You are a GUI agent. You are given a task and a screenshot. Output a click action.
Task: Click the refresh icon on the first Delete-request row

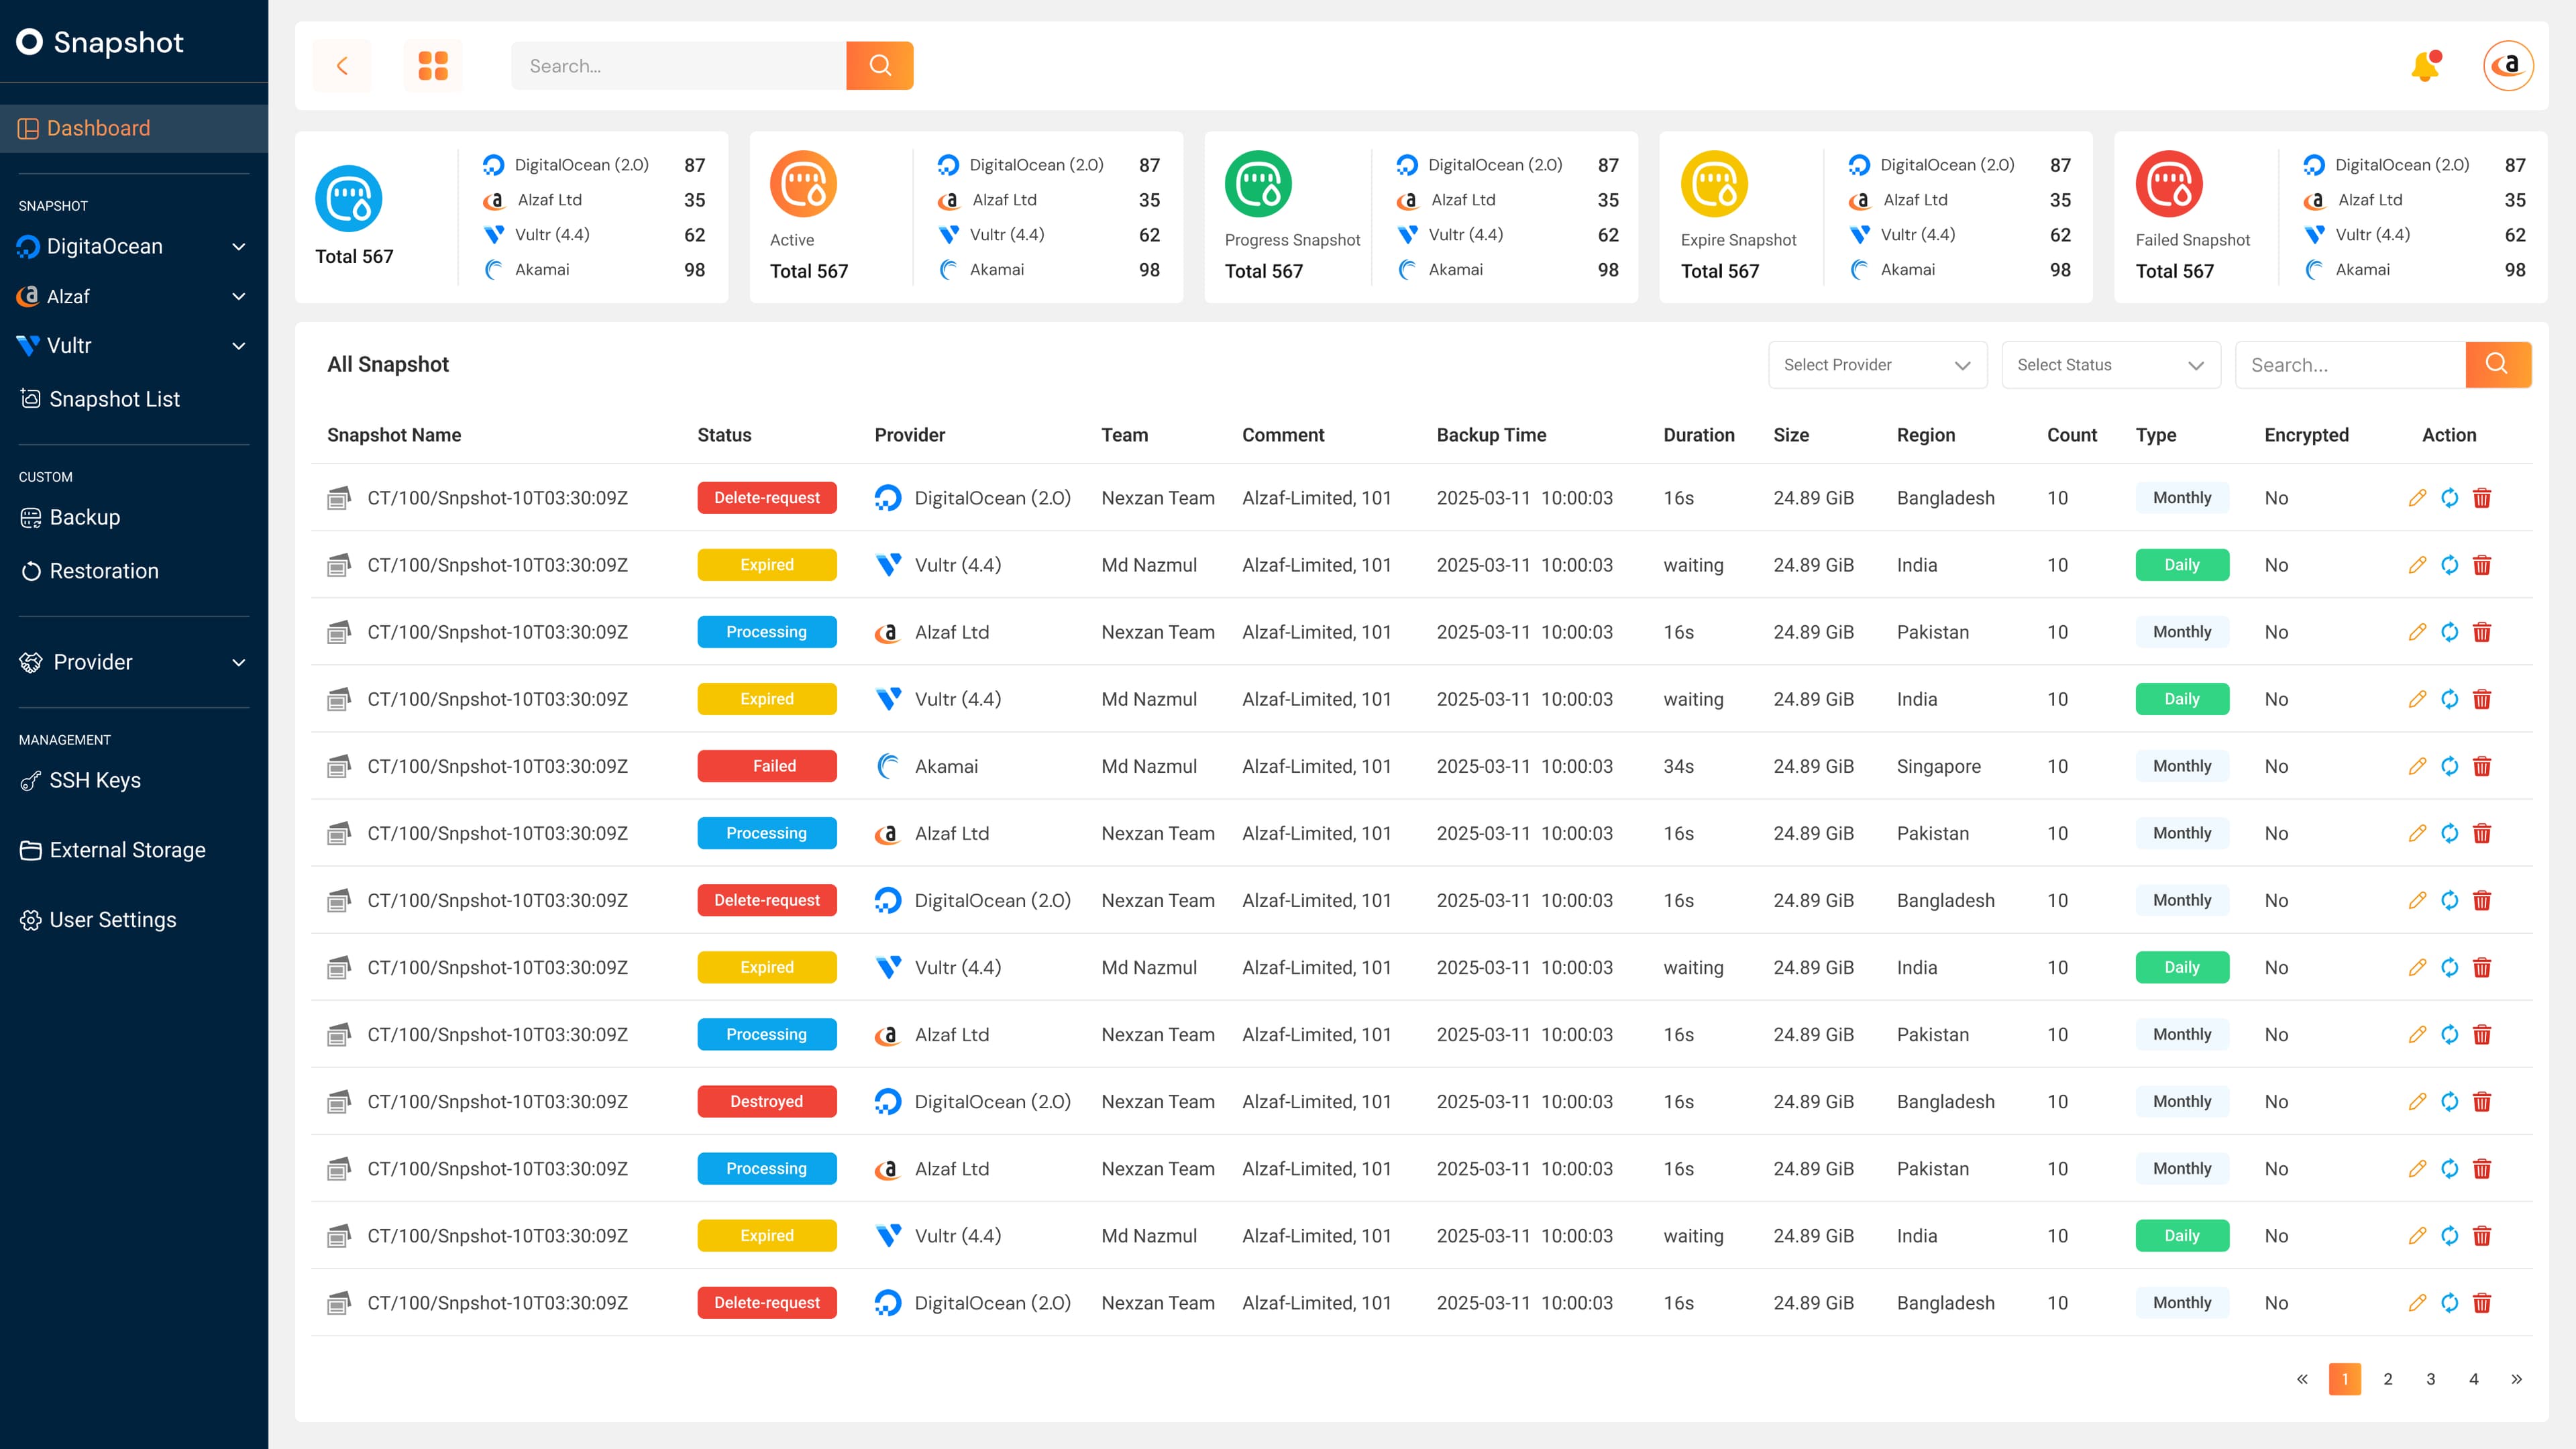pos(2449,498)
